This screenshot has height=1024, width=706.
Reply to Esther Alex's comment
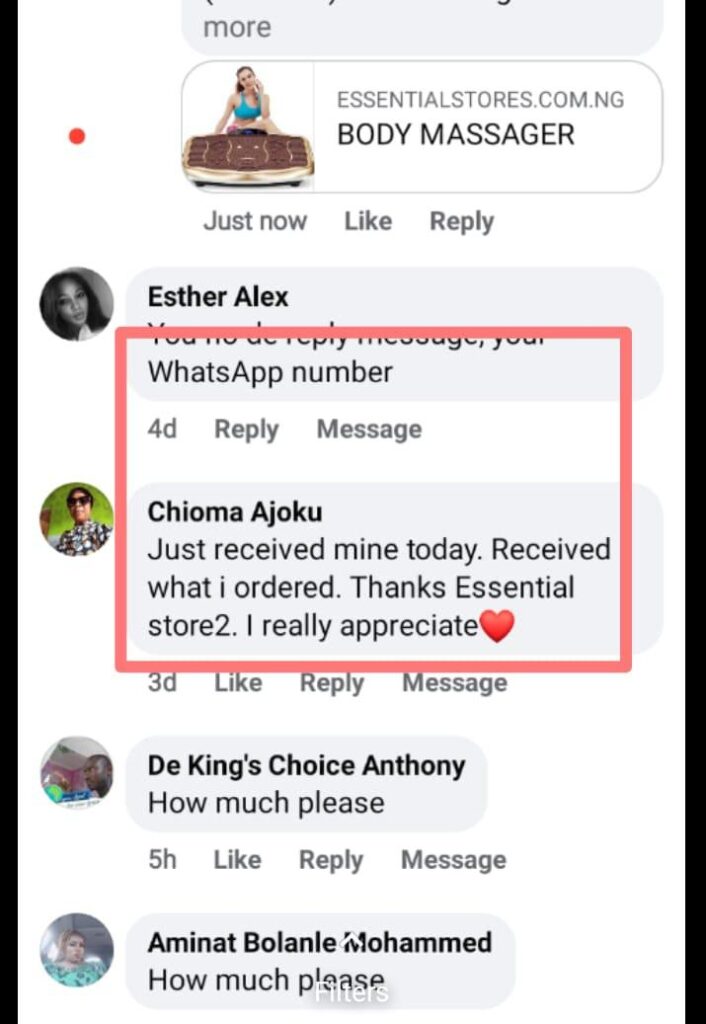point(246,430)
